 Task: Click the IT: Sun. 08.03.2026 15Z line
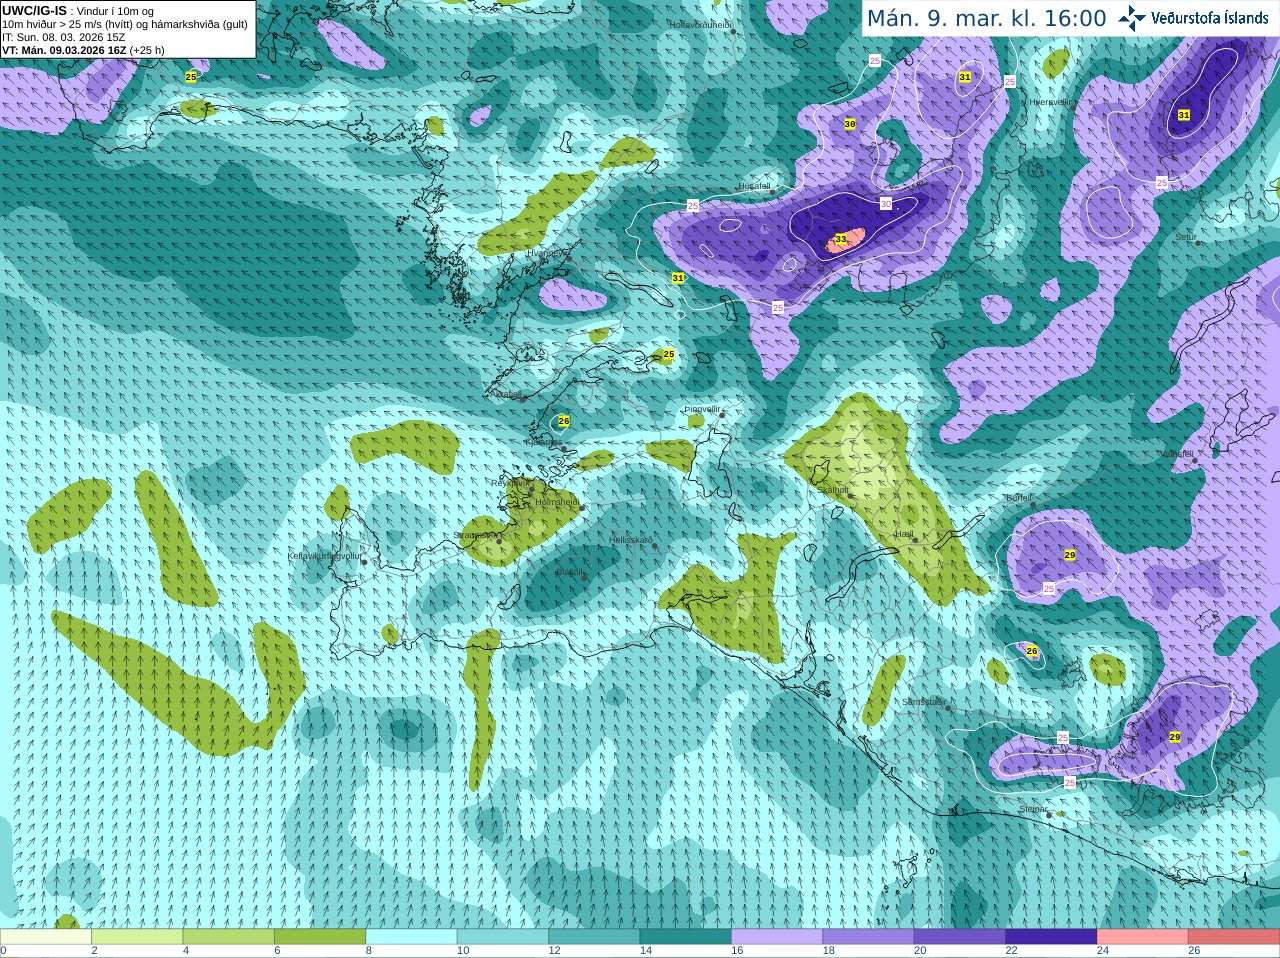[63, 37]
